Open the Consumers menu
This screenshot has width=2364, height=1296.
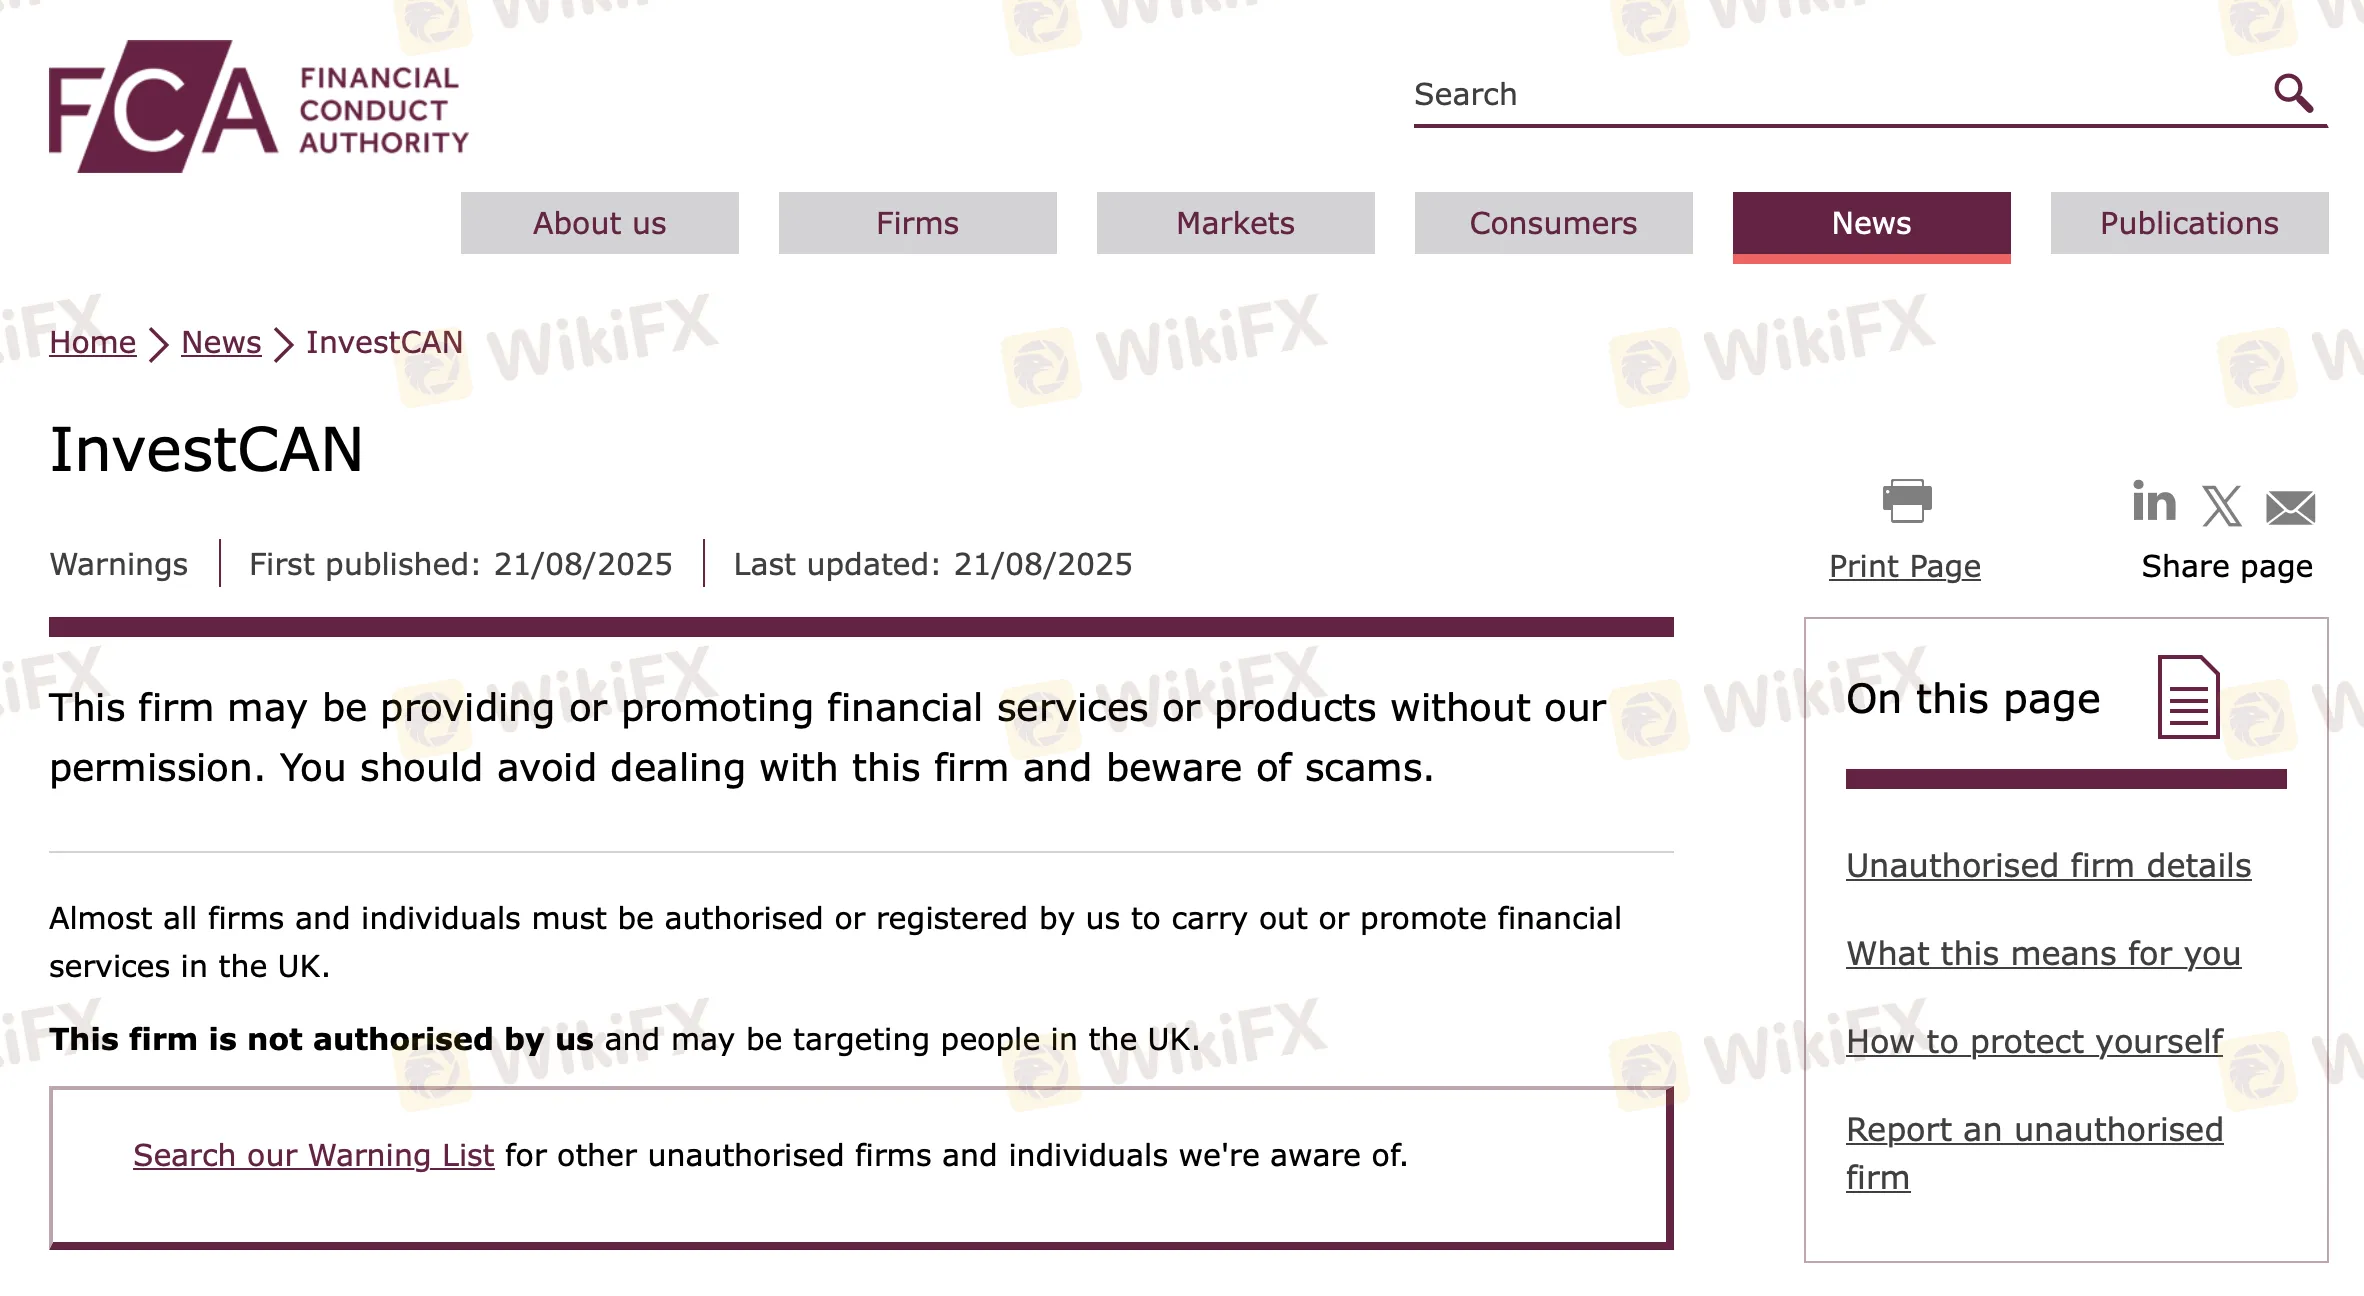pyautogui.click(x=1553, y=223)
